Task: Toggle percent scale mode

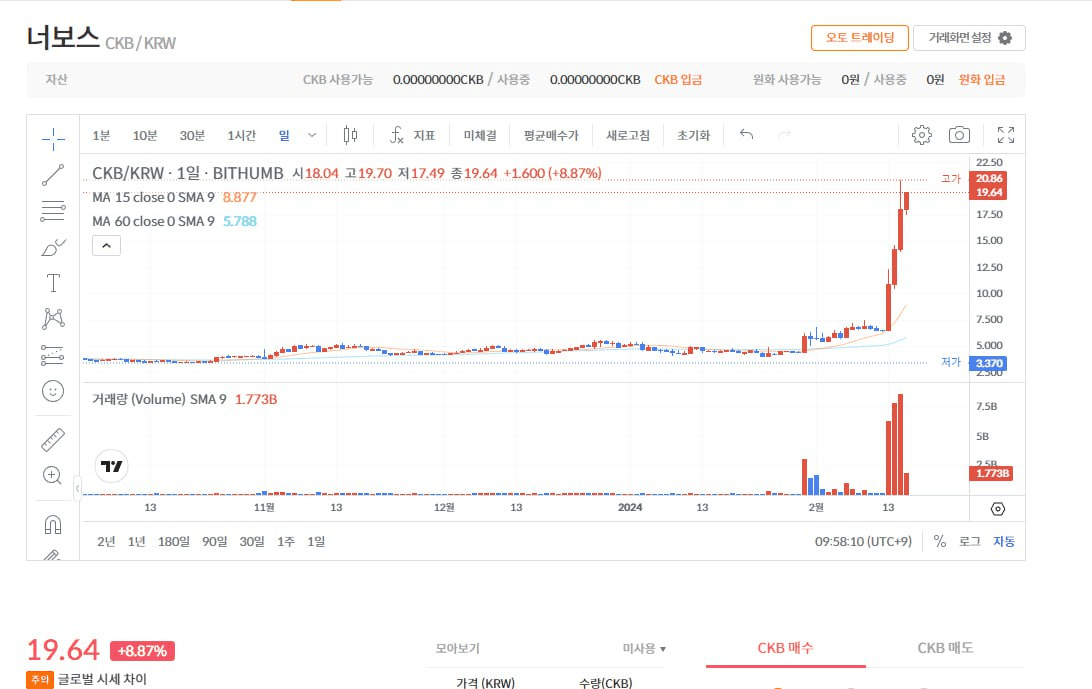Action: click(x=939, y=541)
